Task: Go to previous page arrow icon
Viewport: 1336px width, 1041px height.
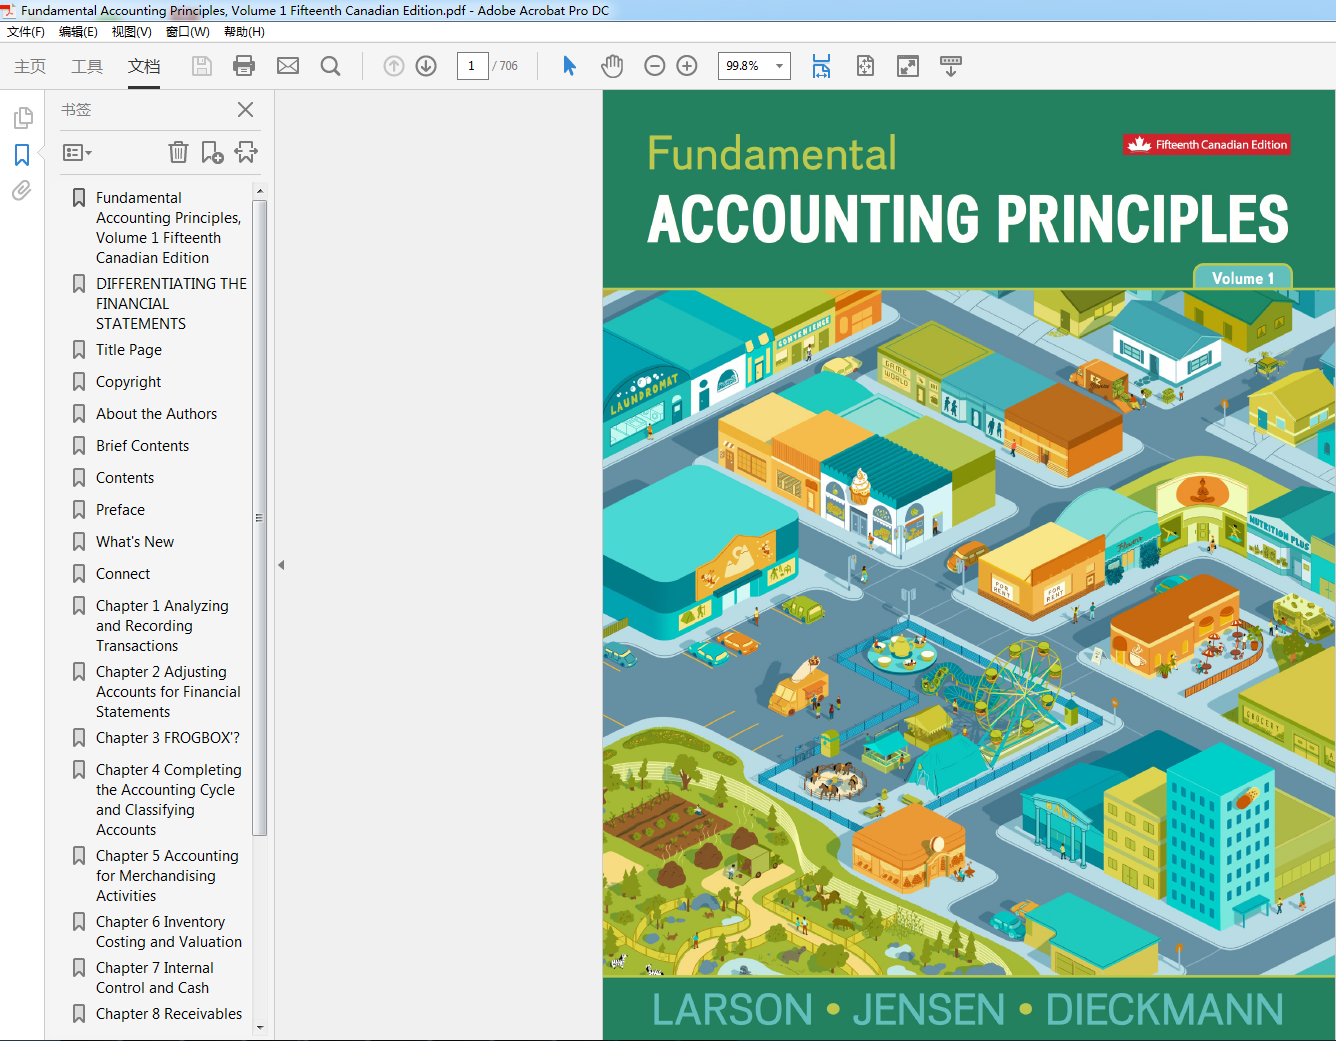Action: tap(394, 66)
